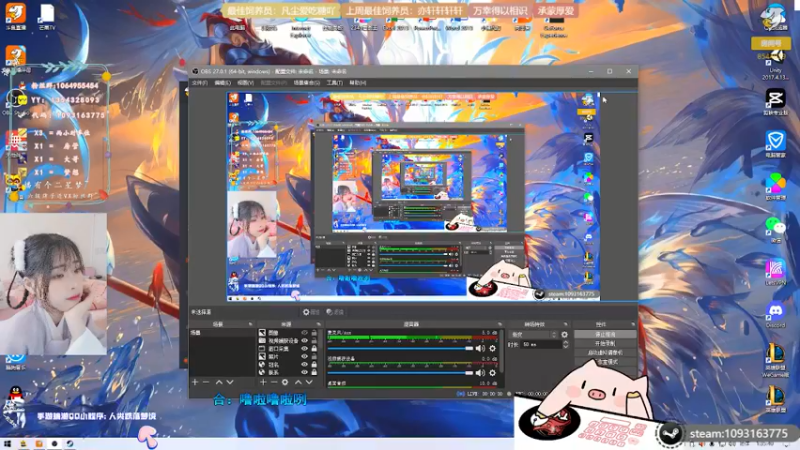Launch the LetsVPN desktop shortcut
Image resolution: width=800 pixels, height=450 pixels.
[776, 271]
